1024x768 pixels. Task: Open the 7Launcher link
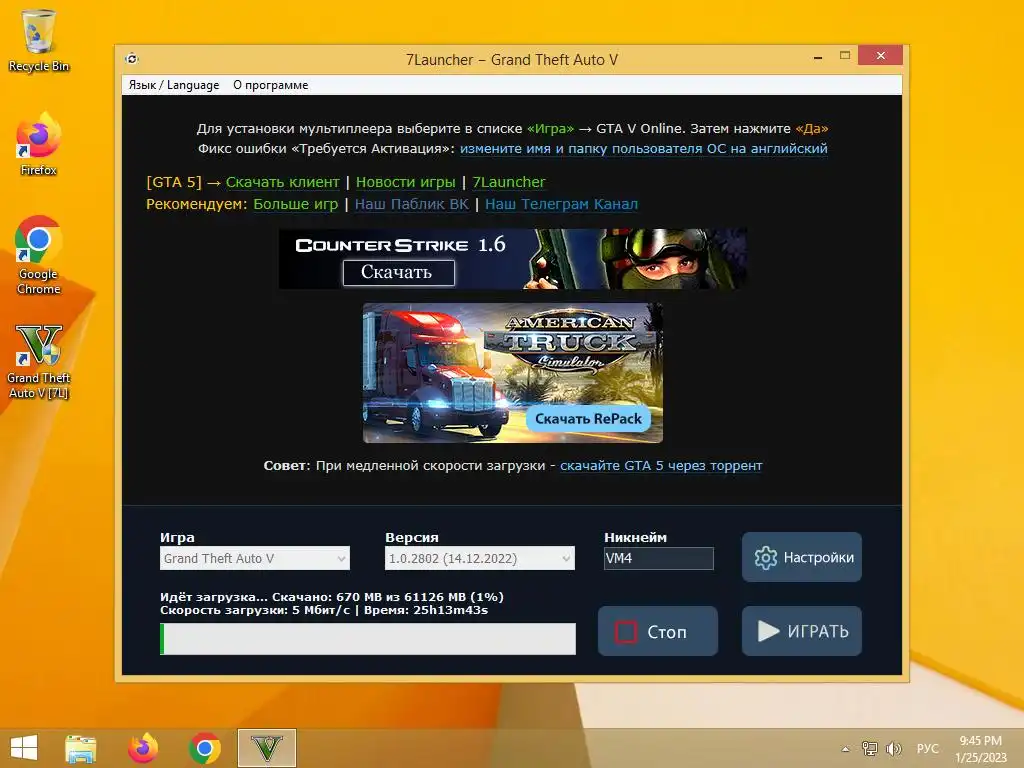pyautogui.click(x=509, y=182)
